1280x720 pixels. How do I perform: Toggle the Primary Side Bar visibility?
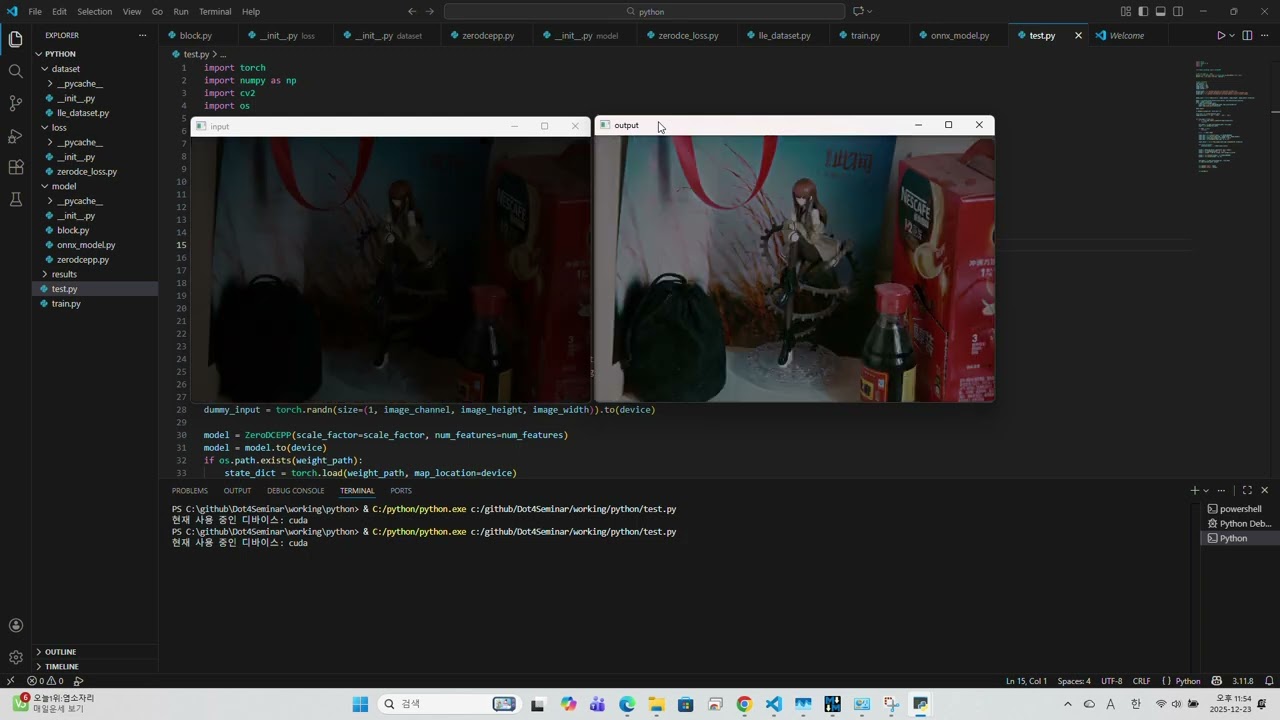pyautogui.click(x=1143, y=11)
